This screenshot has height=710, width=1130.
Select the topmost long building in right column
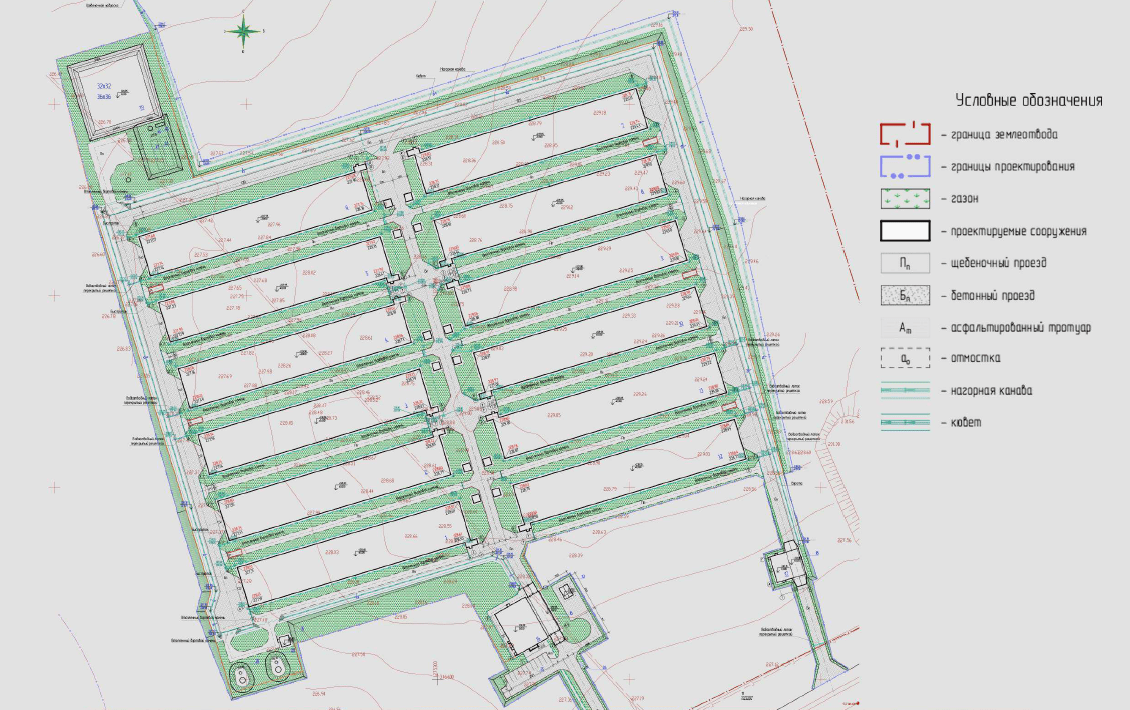(530, 141)
